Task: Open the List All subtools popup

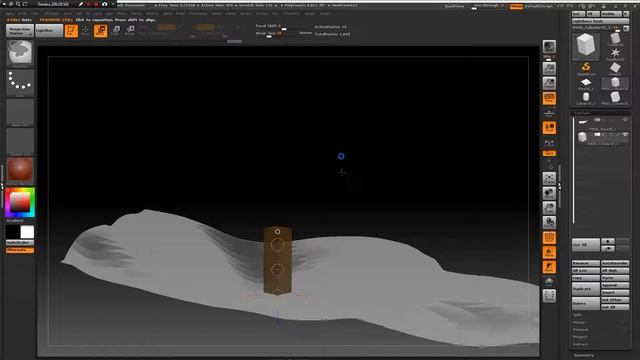Action: (586, 245)
